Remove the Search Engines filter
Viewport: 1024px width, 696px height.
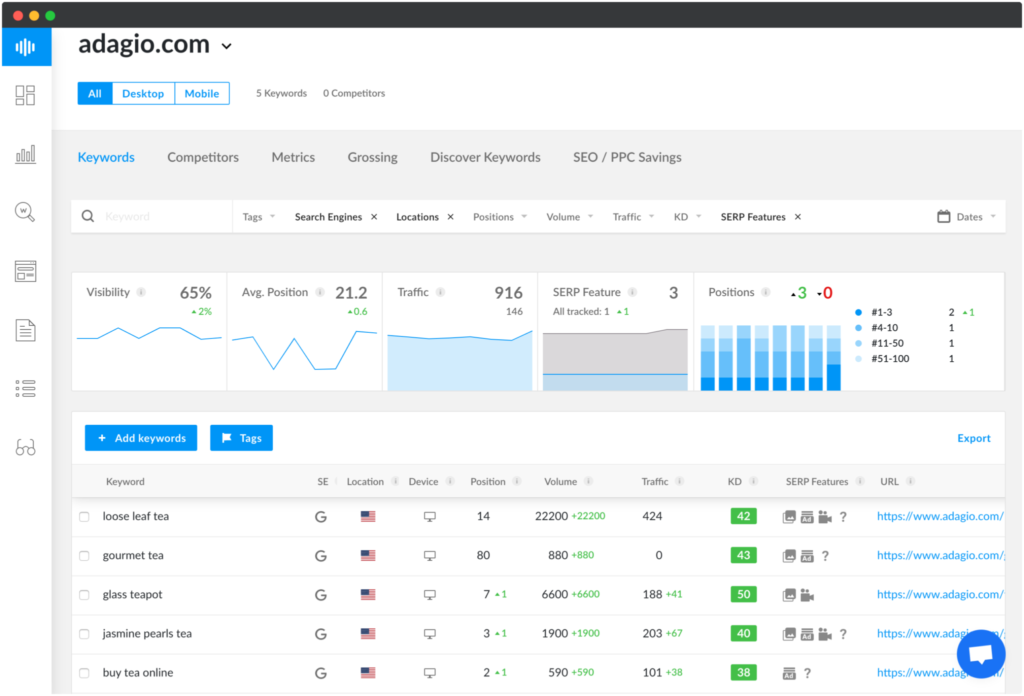point(374,217)
